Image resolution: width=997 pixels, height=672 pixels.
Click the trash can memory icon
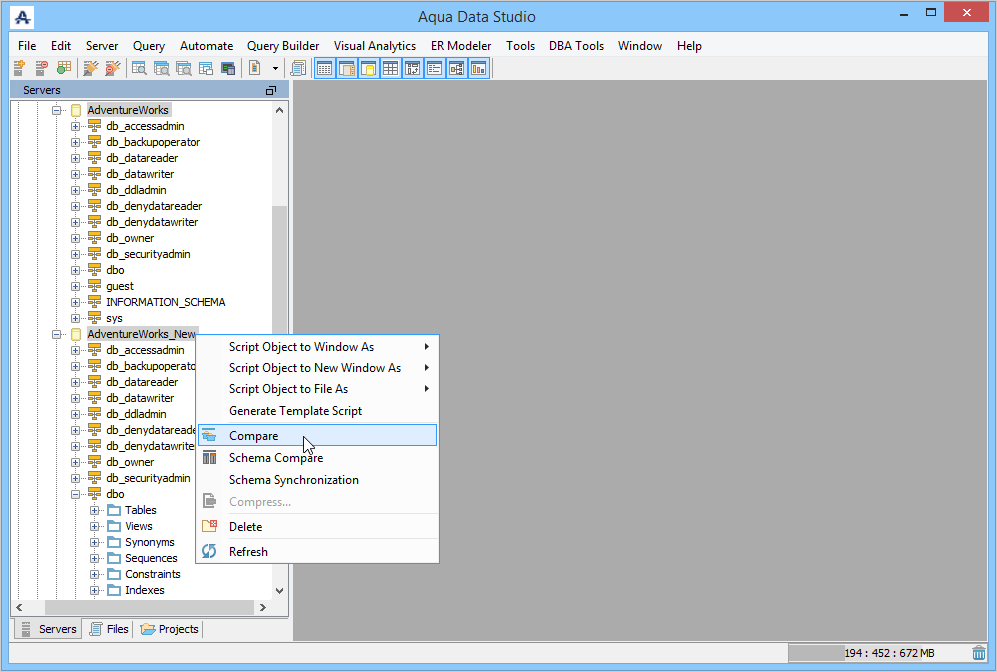(x=979, y=653)
